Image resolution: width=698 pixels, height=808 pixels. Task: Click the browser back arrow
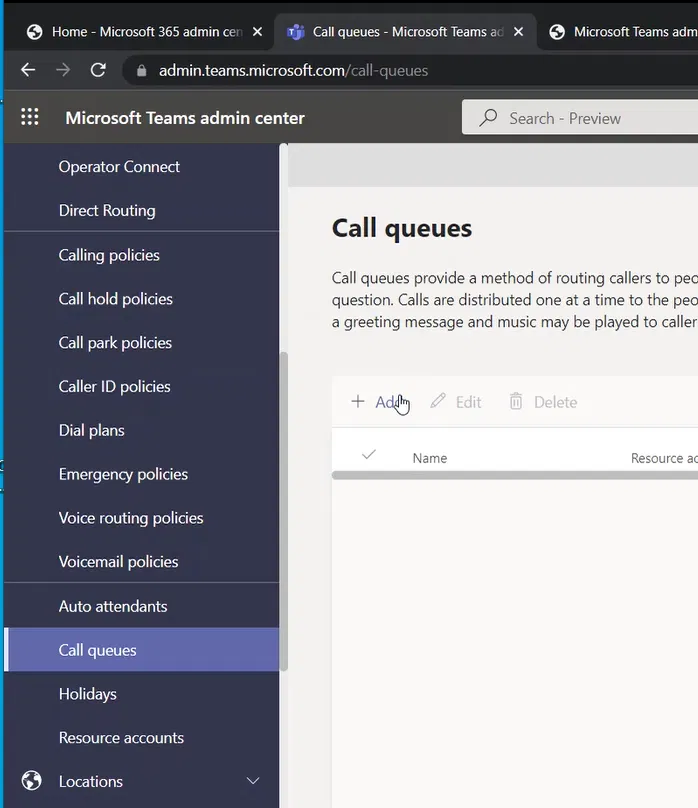[x=28, y=70]
